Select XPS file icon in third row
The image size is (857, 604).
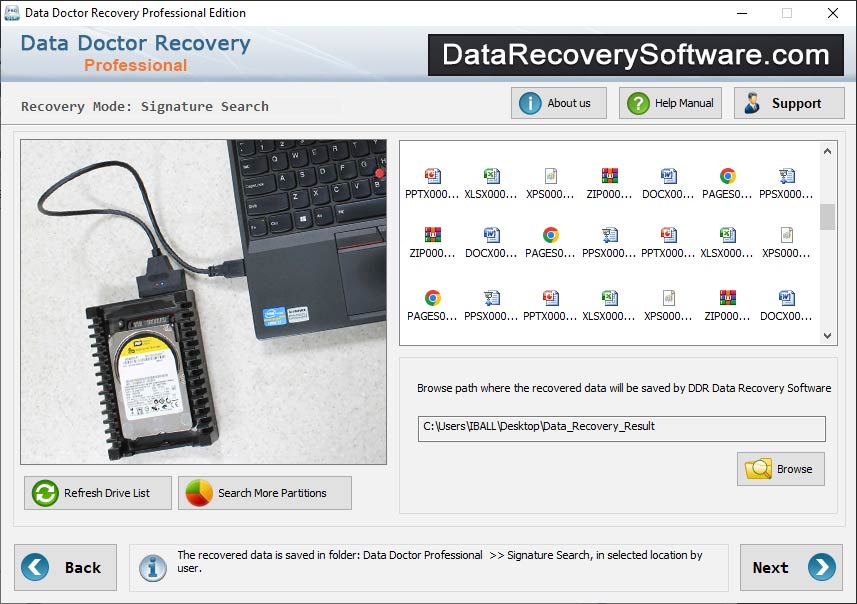(x=668, y=297)
